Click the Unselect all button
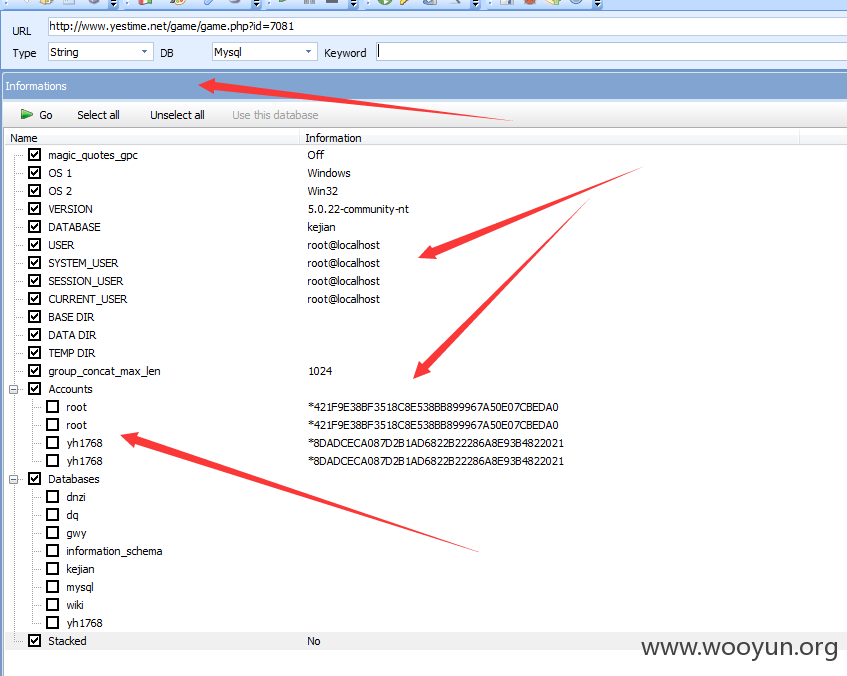This screenshot has width=847, height=676. click(x=177, y=115)
